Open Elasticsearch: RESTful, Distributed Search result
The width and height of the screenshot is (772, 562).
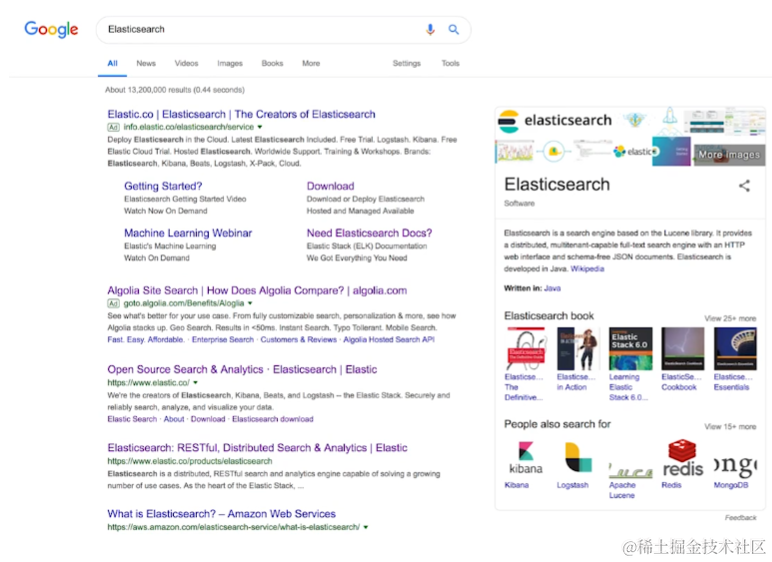(x=257, y=448)
